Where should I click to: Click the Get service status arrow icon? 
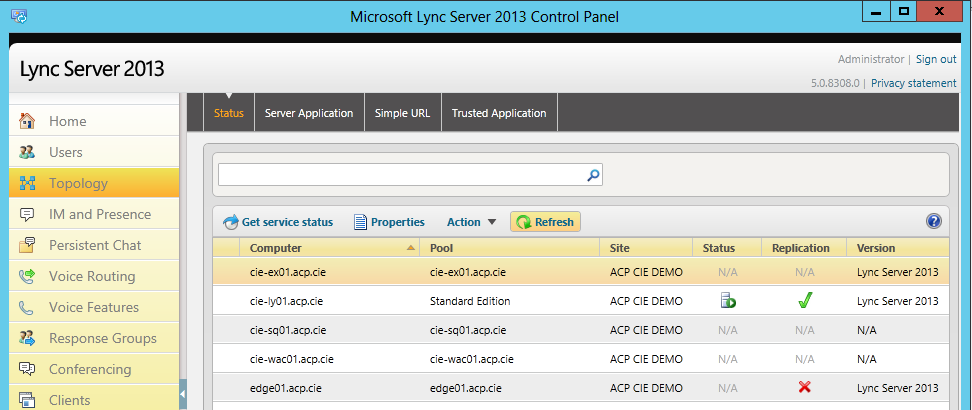click(x=231, y=222)
